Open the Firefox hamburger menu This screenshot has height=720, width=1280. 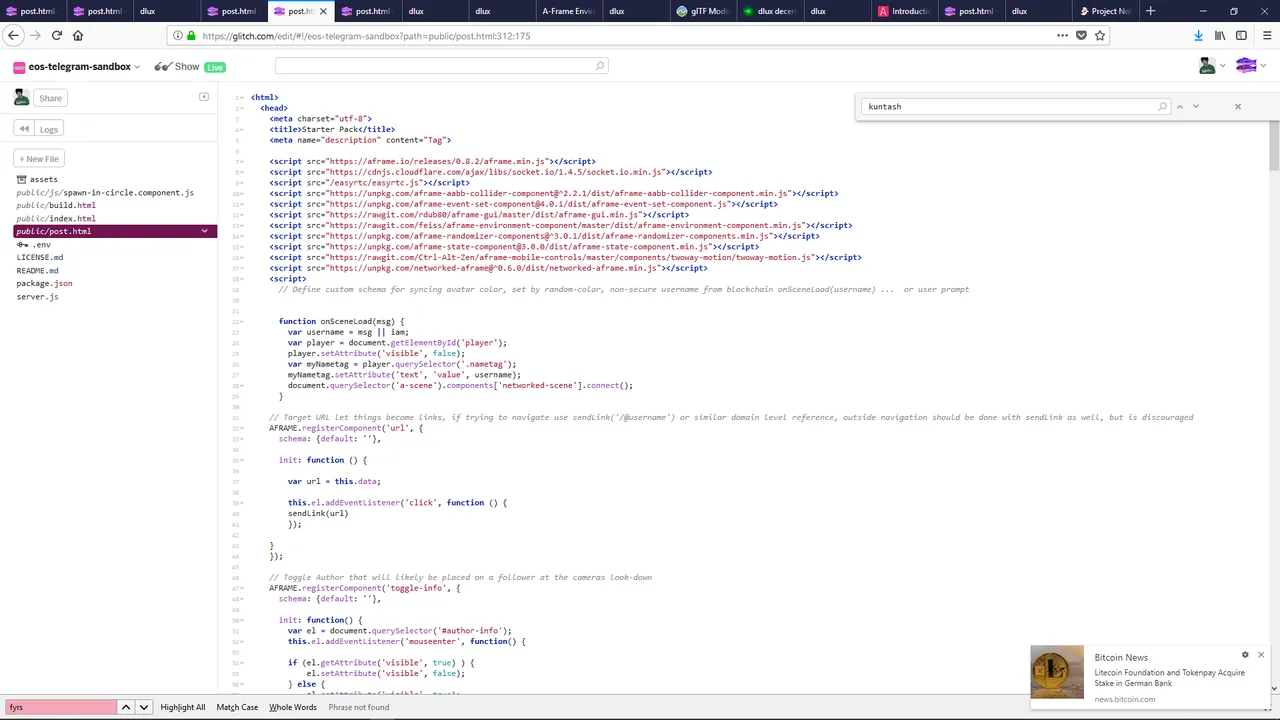[1265, 35]
